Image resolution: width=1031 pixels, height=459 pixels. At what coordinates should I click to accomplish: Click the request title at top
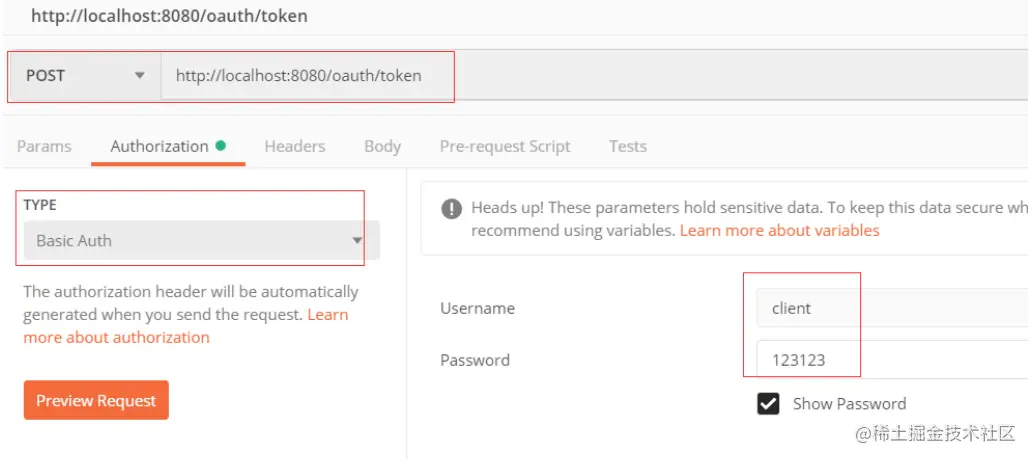(x=169, y=16)
